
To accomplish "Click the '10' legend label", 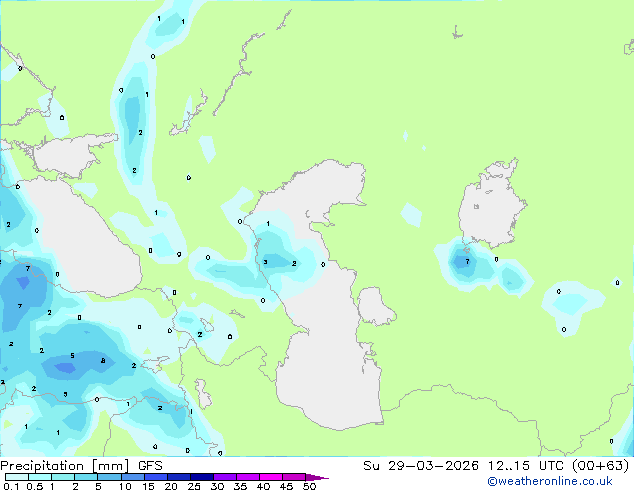I will [x=125, y=486].
